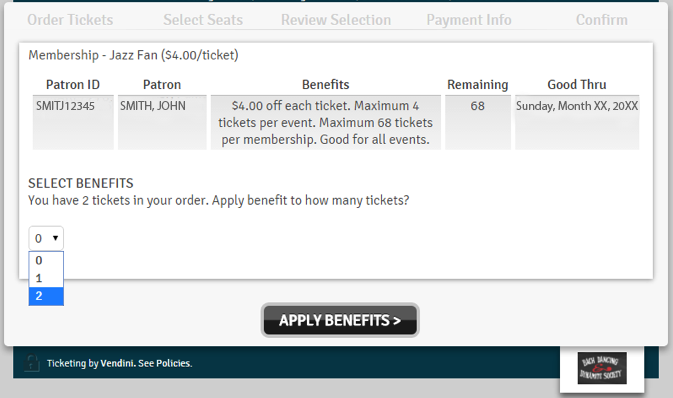
Task: Open the Vendini link in footer
Action: (117, 363)
